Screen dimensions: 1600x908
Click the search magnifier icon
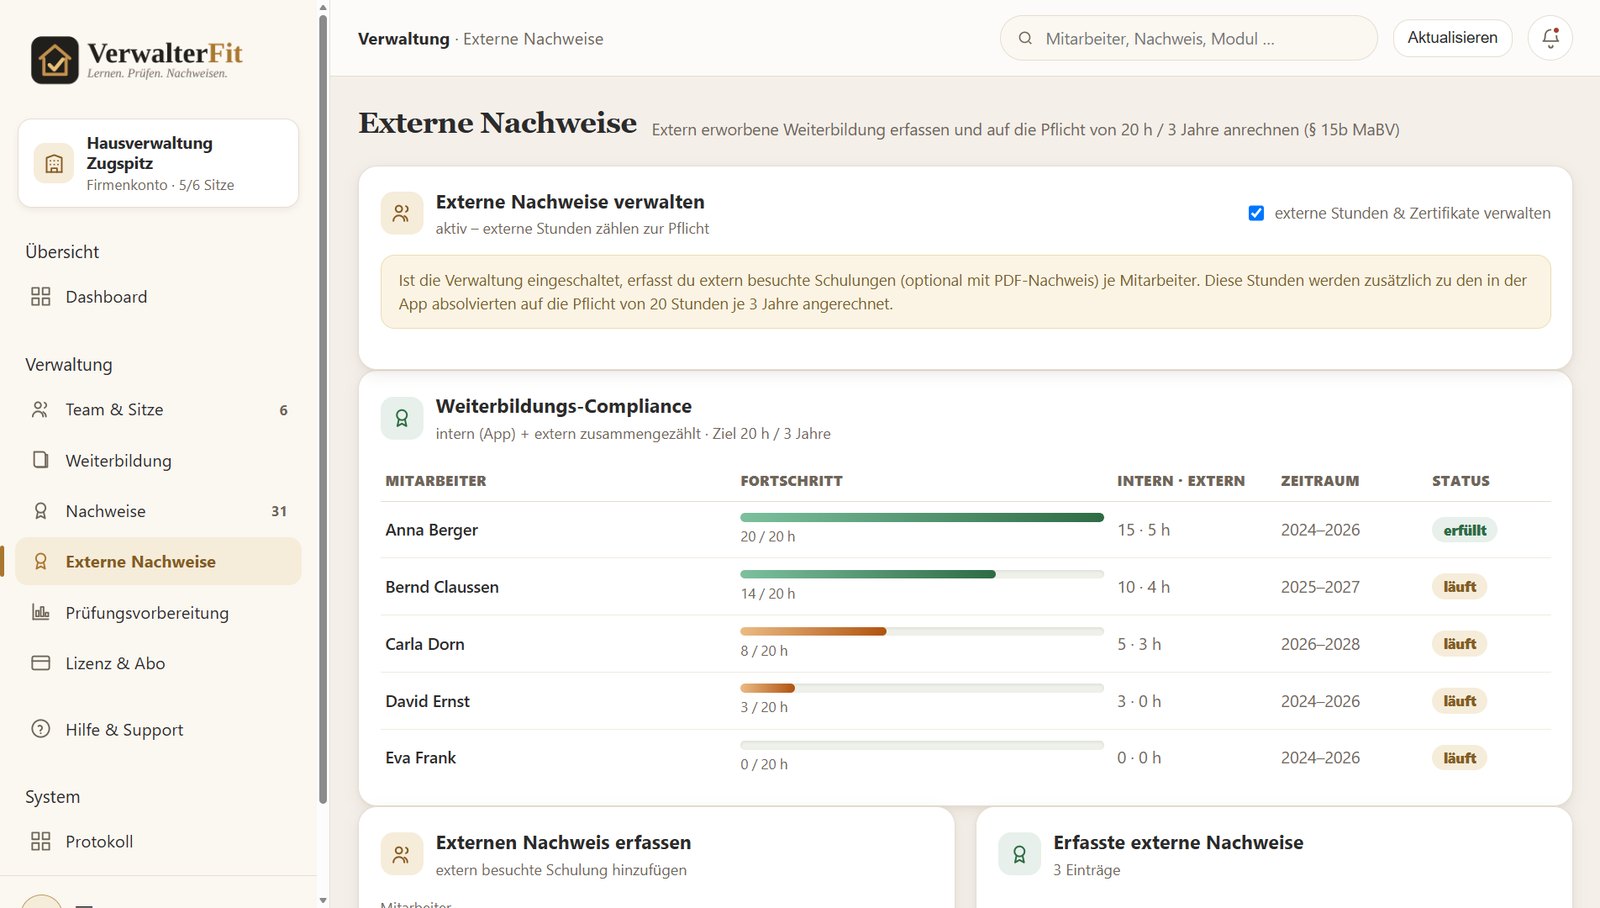coord(1025,39)
